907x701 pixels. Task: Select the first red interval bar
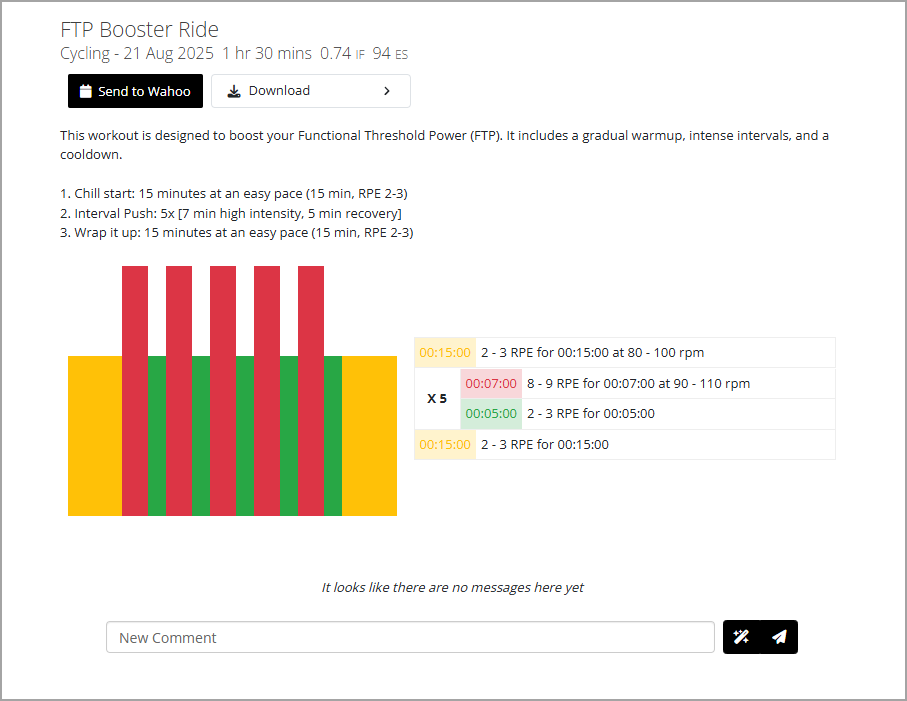click(x=135, y=391)
